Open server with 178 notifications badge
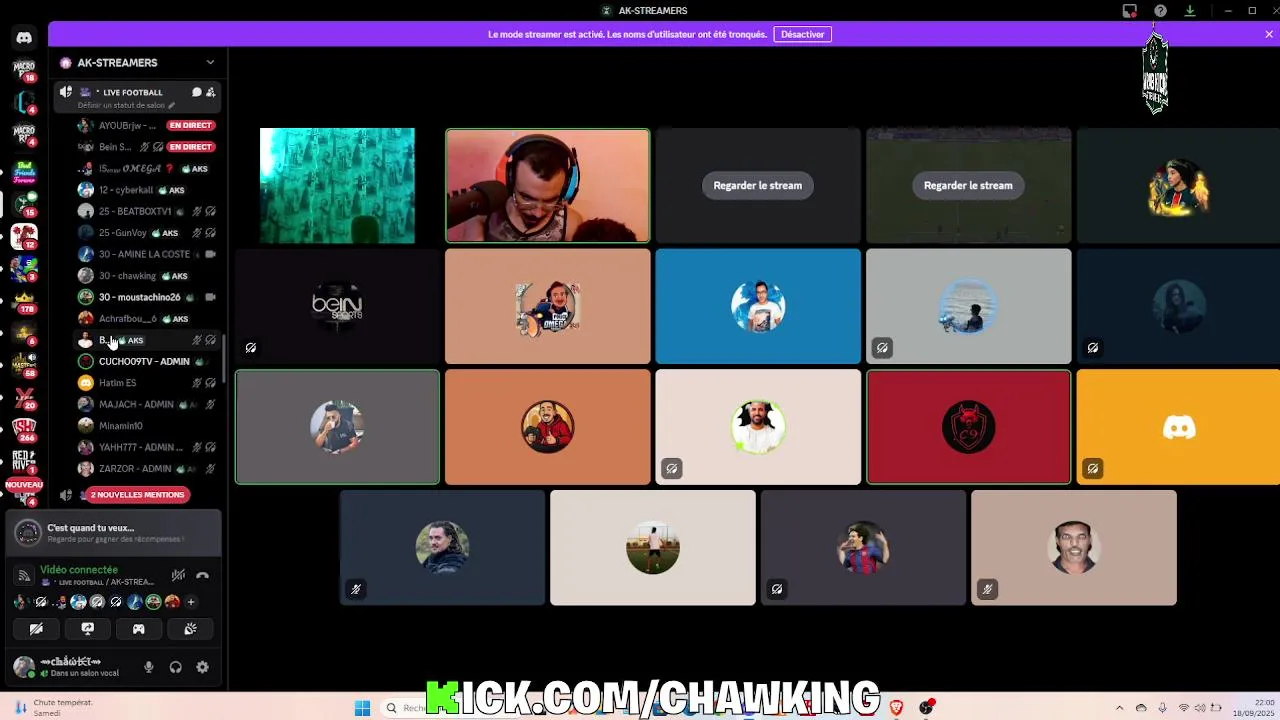 24,302
